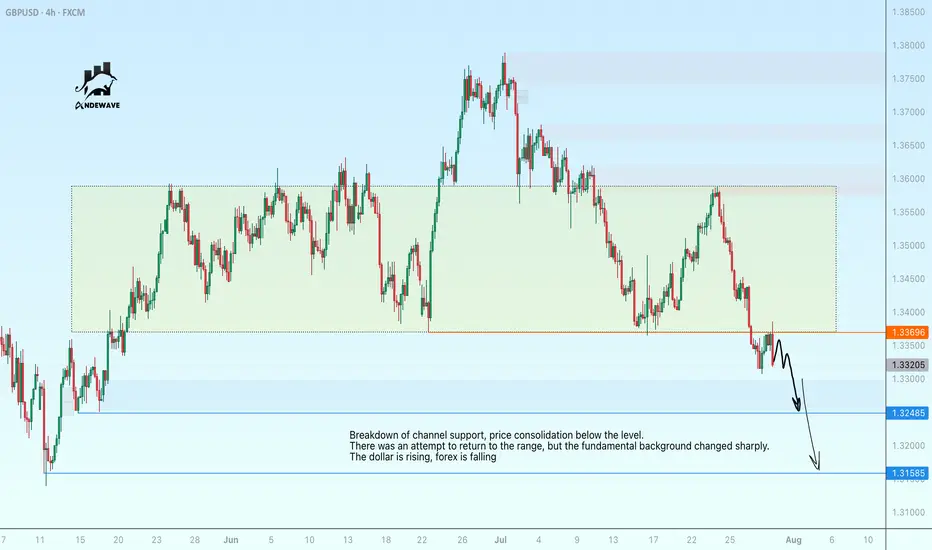This screenshot has height=550, width=932.
Task: Click the orange 1.33696 price label
Action: pyautogui.click(x=907, y=332)
